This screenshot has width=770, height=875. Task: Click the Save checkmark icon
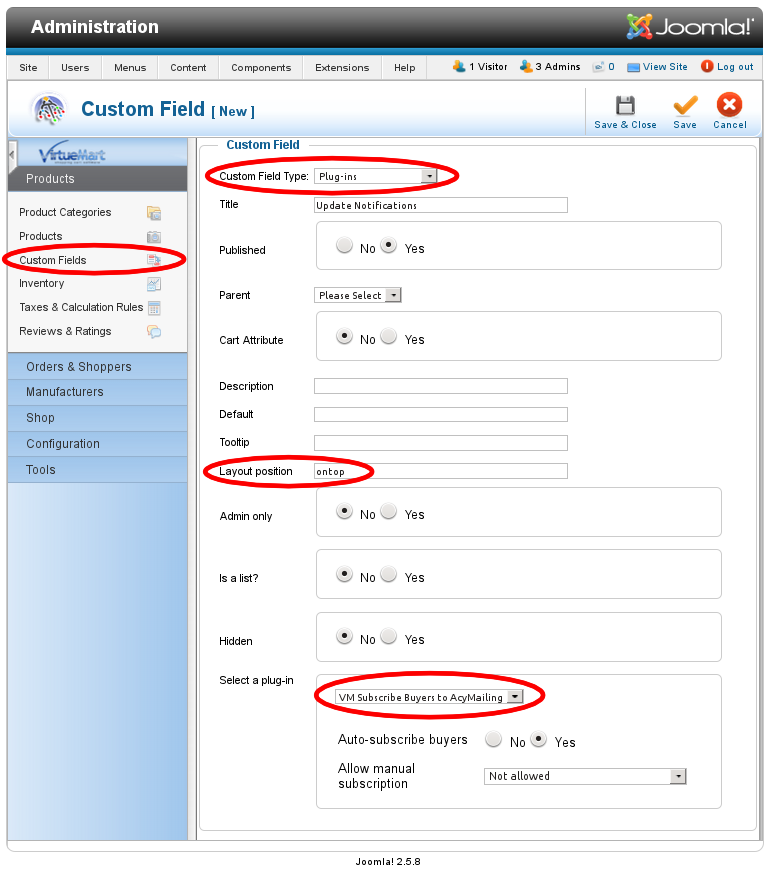pos(685,106)
